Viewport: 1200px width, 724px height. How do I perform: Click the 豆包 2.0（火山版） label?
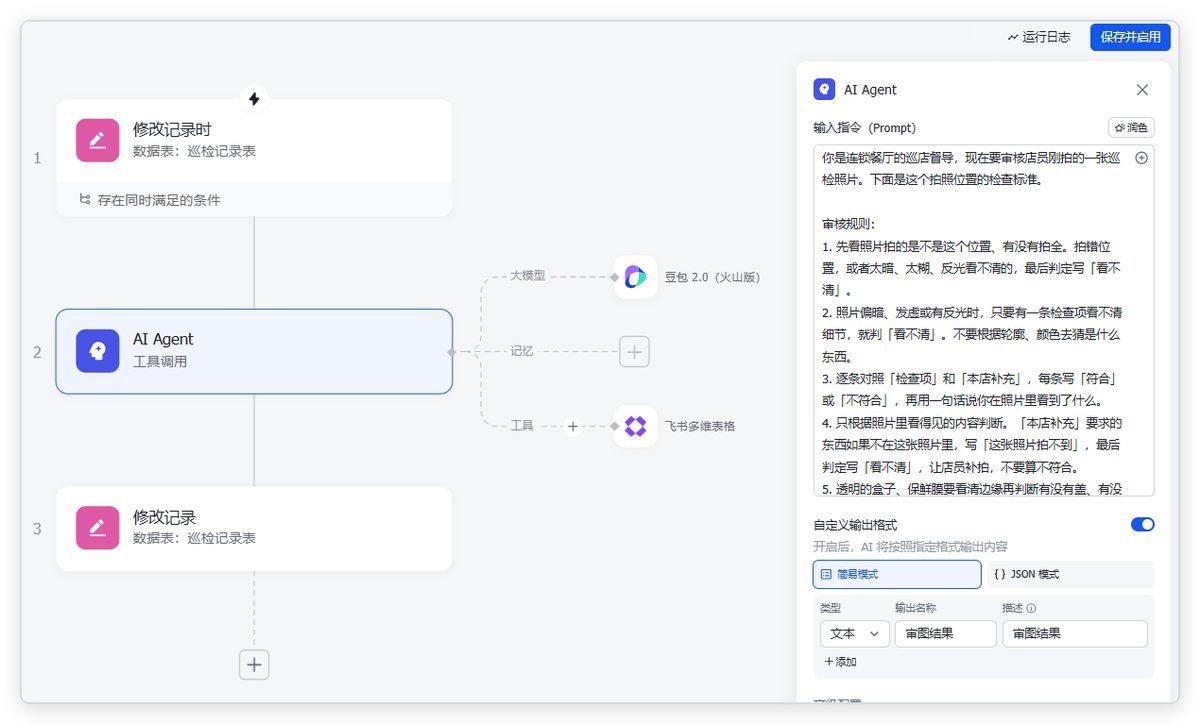(713, 277)
